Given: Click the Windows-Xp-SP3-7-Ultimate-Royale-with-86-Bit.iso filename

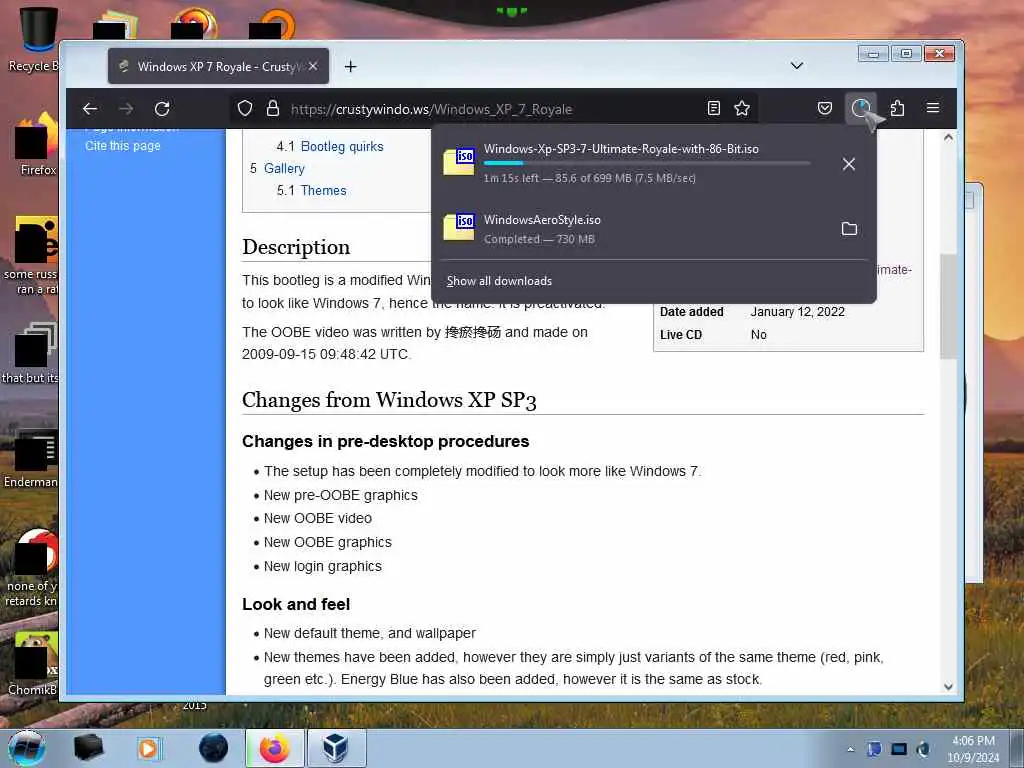Looking at the screenshot, I should tap(621, 149).
